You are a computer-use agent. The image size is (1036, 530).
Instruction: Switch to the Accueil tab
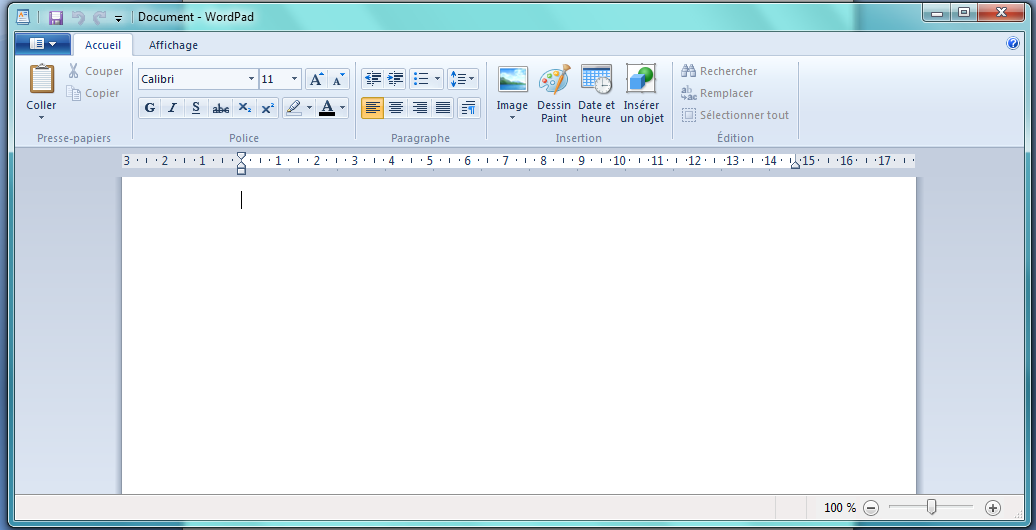coord(103,45)
